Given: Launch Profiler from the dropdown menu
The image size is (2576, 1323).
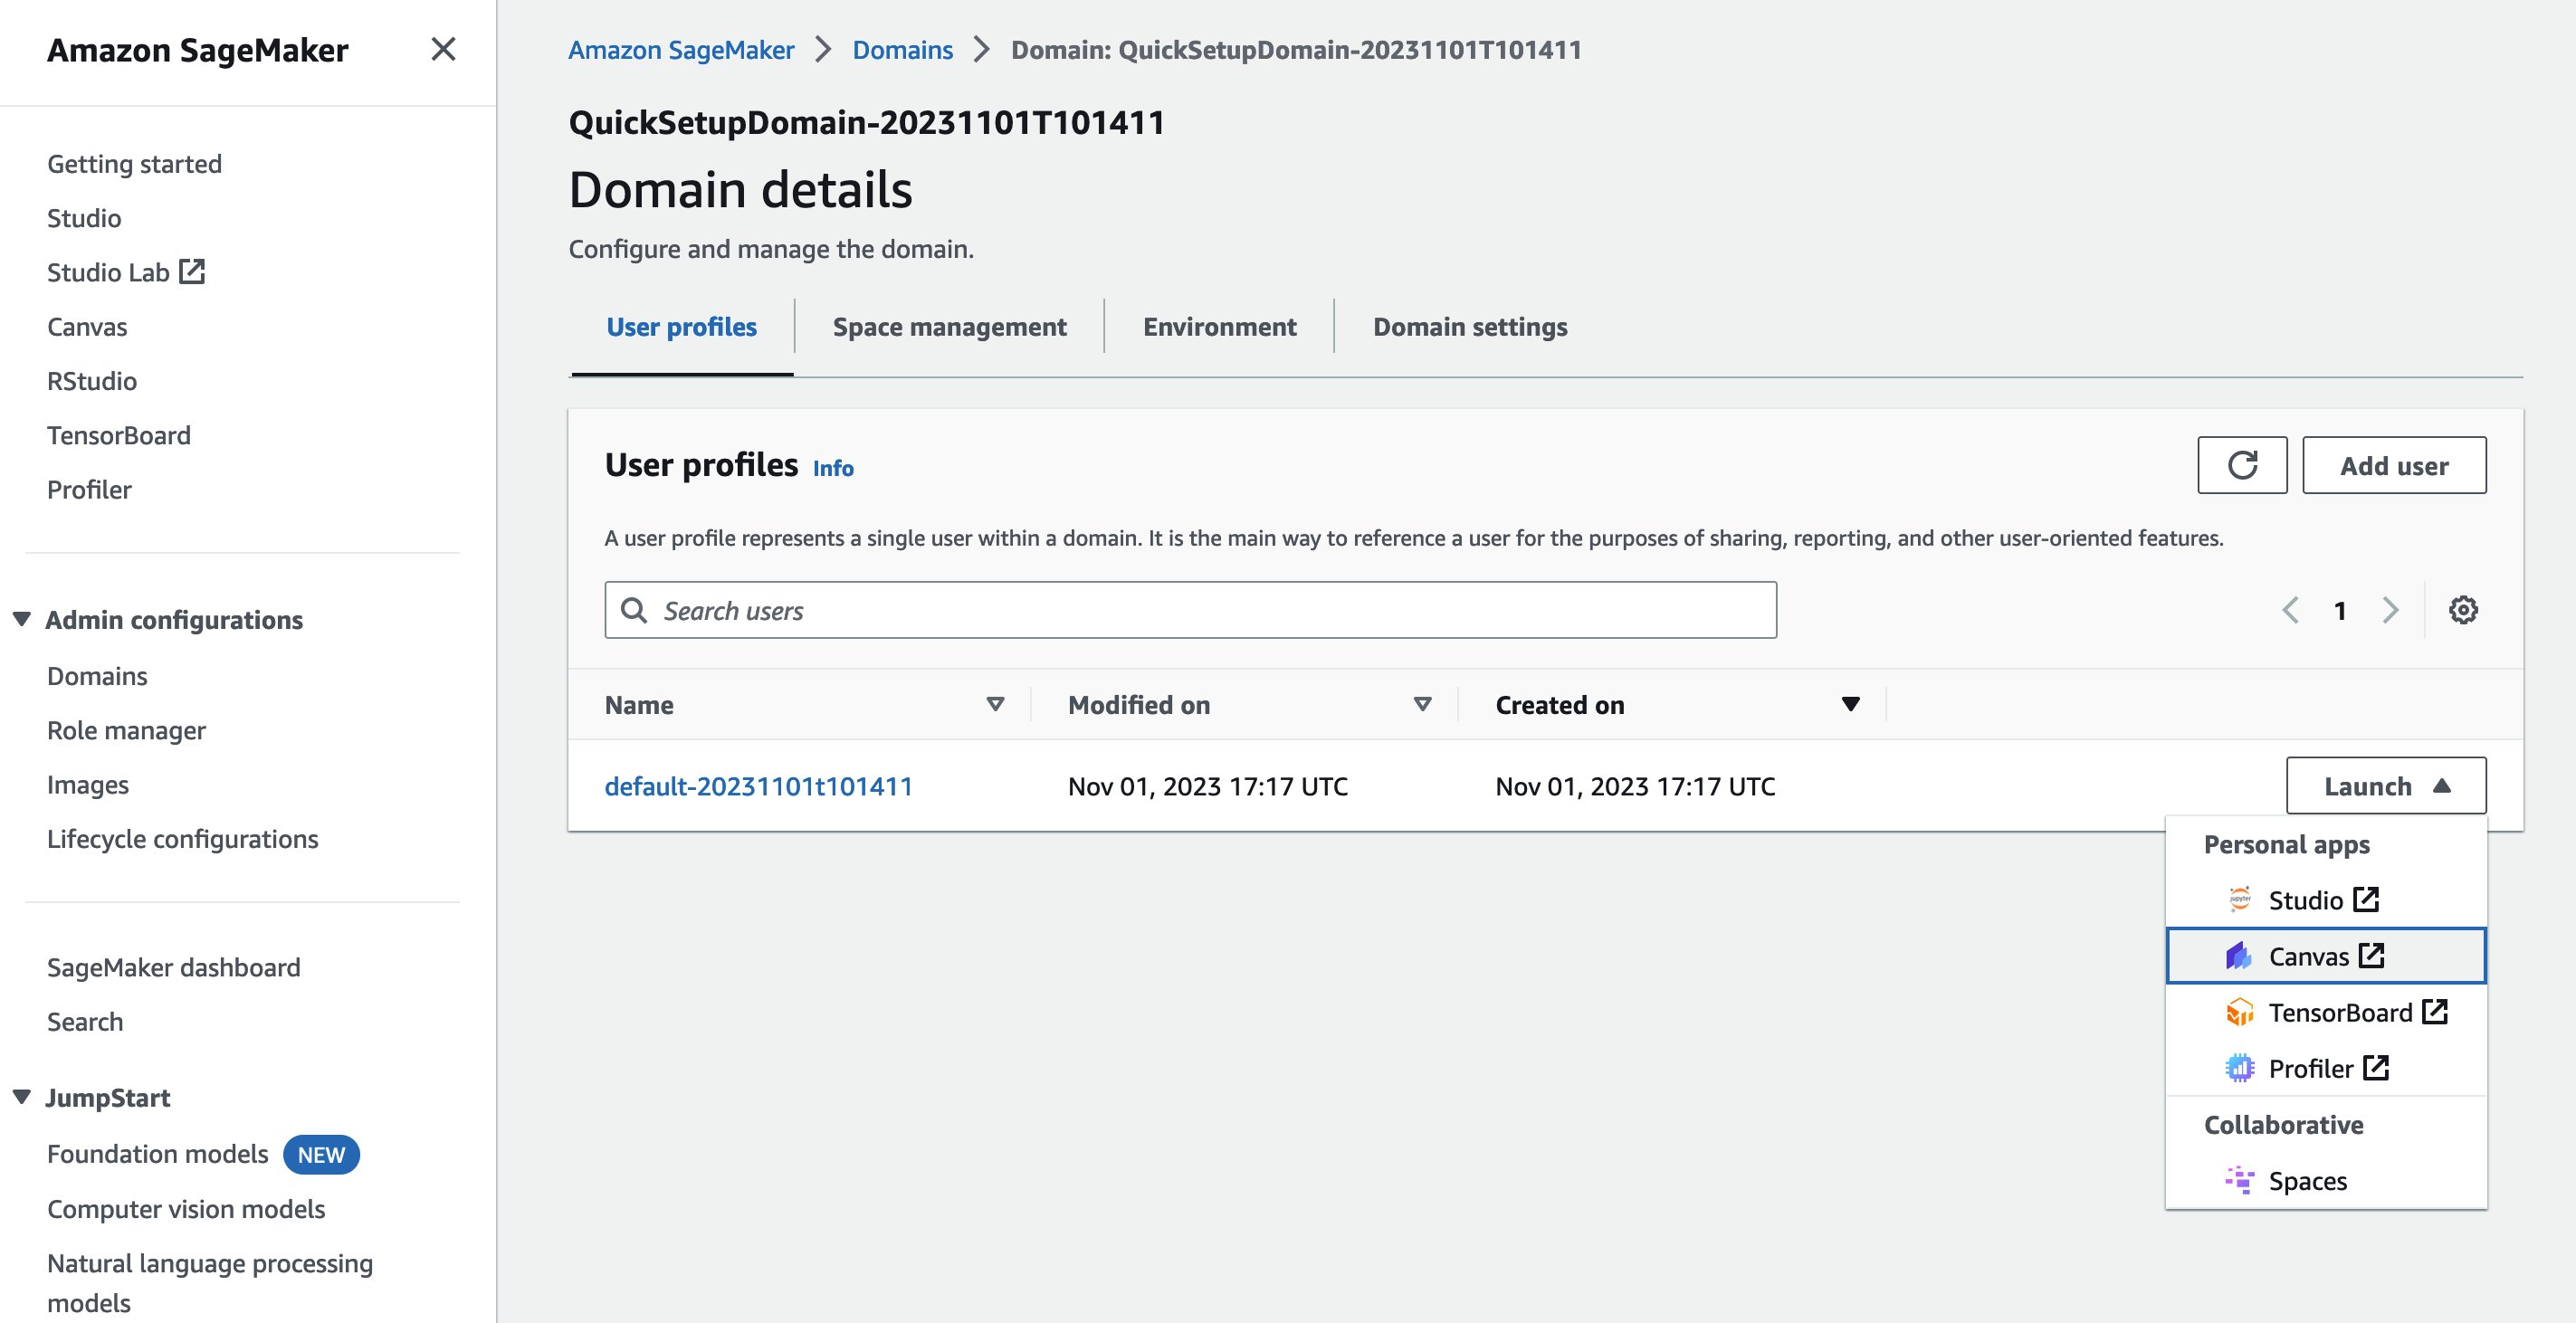Looking at the screenshot, I should click(2326, 1068).
